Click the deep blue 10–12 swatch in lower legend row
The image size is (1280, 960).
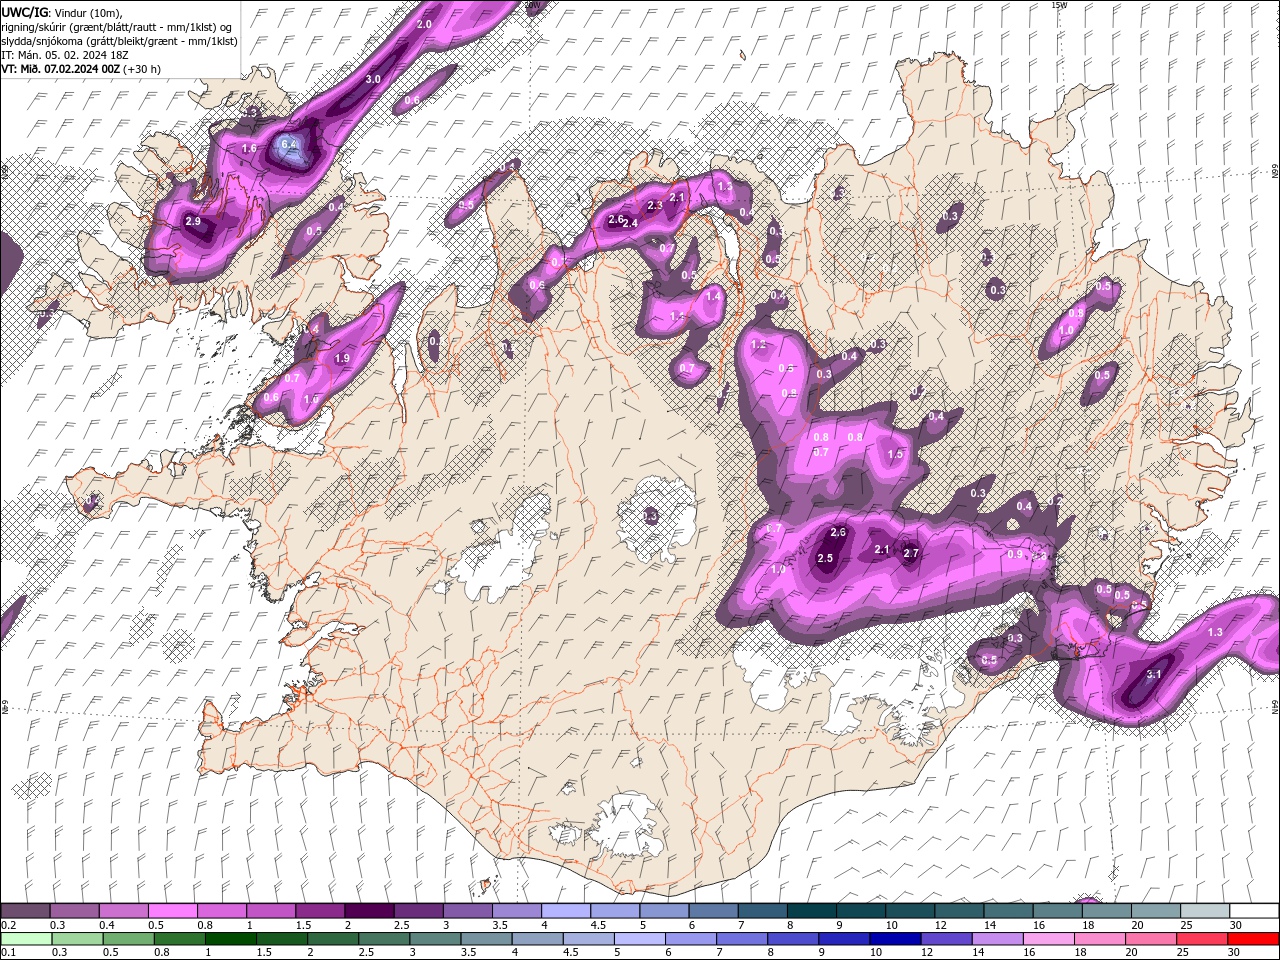point(894,939)
